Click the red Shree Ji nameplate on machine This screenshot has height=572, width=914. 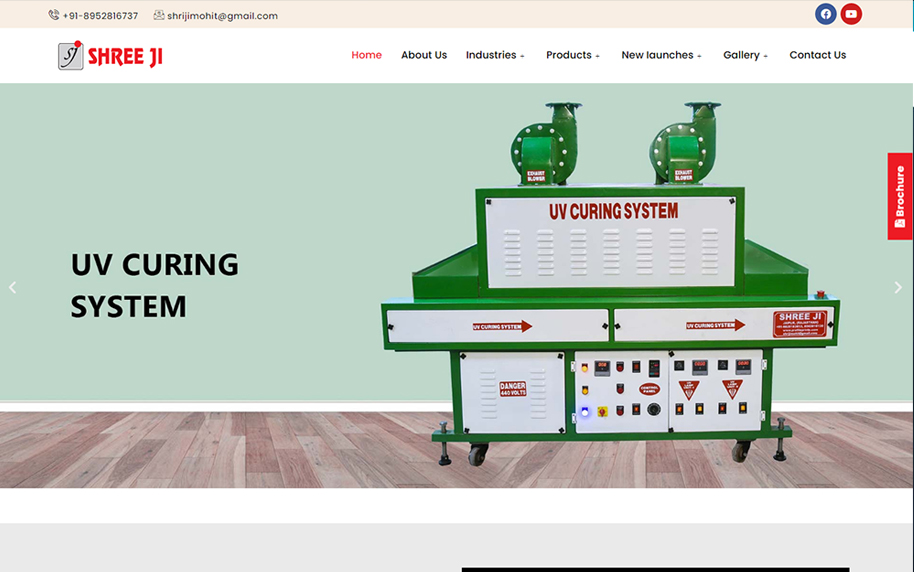point(800,323)
